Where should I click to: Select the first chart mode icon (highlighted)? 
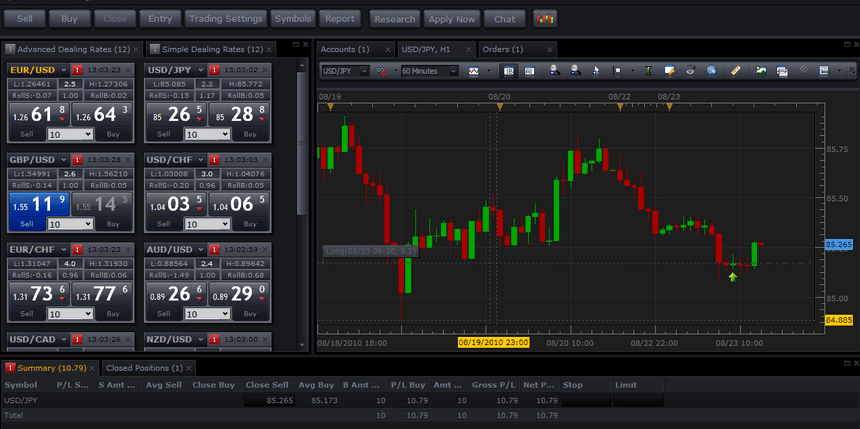coord(508,71)
